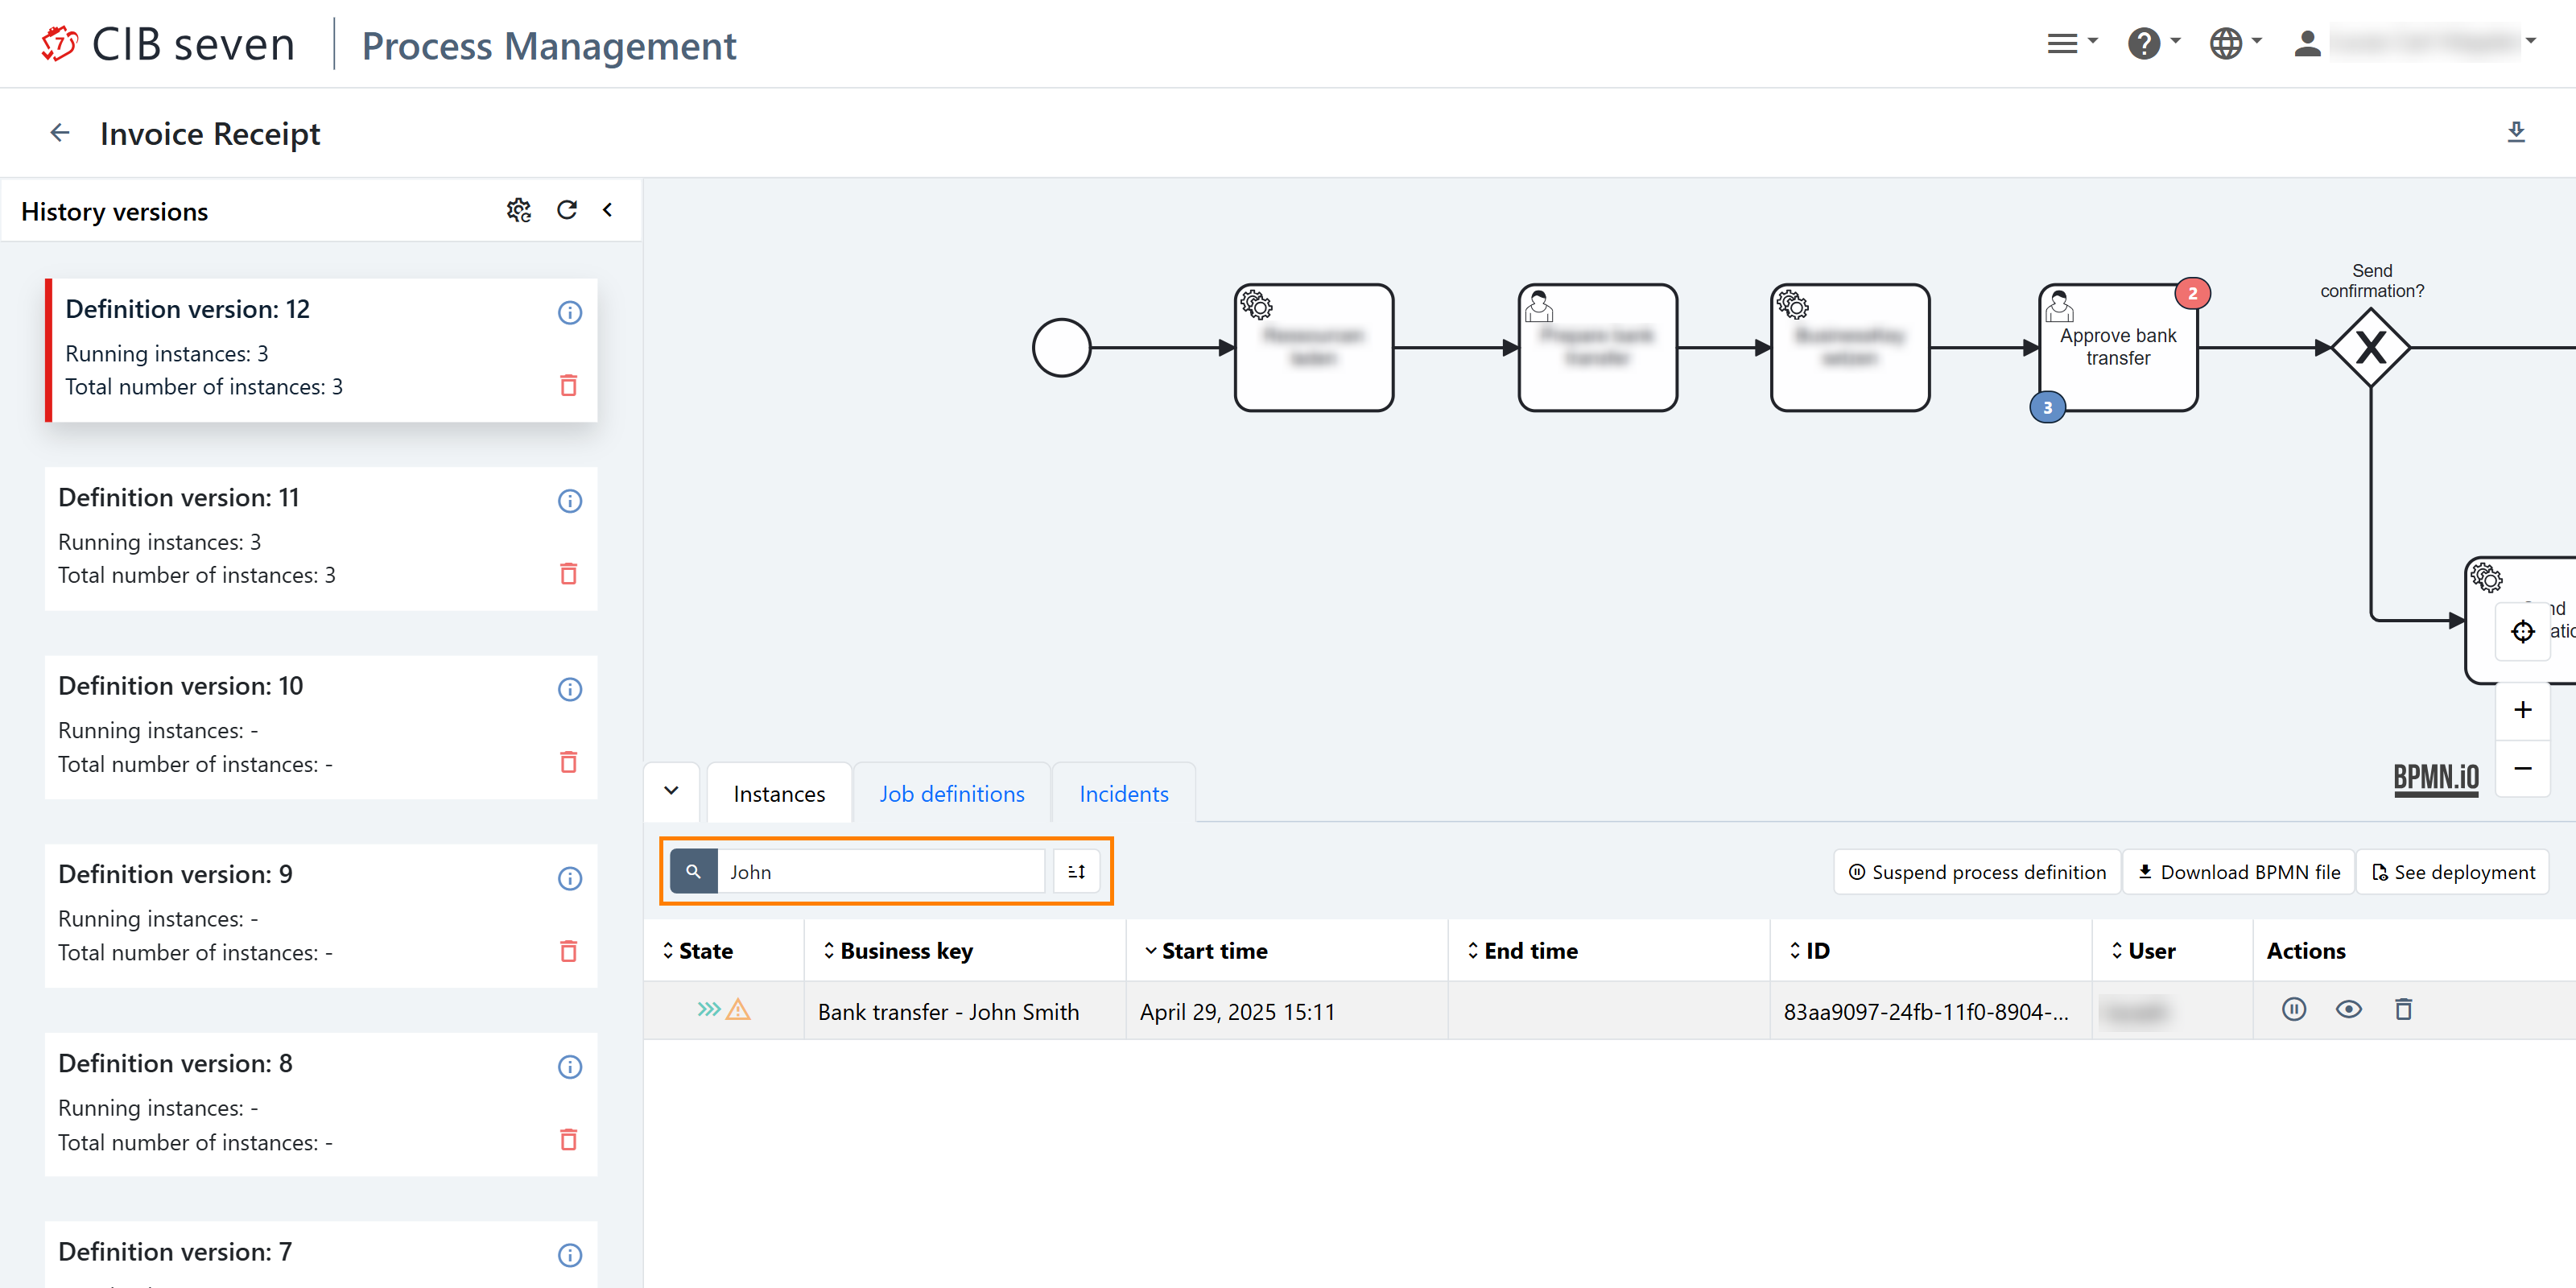Switch to the Job definitions tab
This screenshot has width=2576, height=1288.
click(951, 793)
